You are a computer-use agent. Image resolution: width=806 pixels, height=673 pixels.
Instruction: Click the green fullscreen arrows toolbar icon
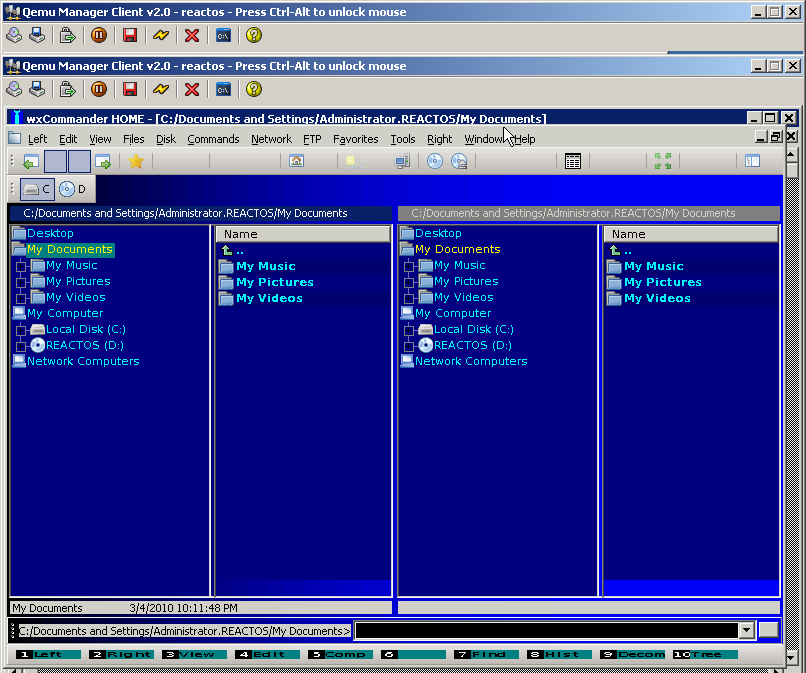point(662,161)
